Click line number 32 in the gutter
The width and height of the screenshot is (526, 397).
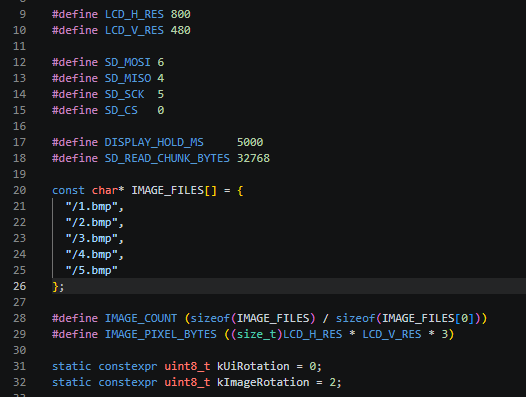click(19, 382)
